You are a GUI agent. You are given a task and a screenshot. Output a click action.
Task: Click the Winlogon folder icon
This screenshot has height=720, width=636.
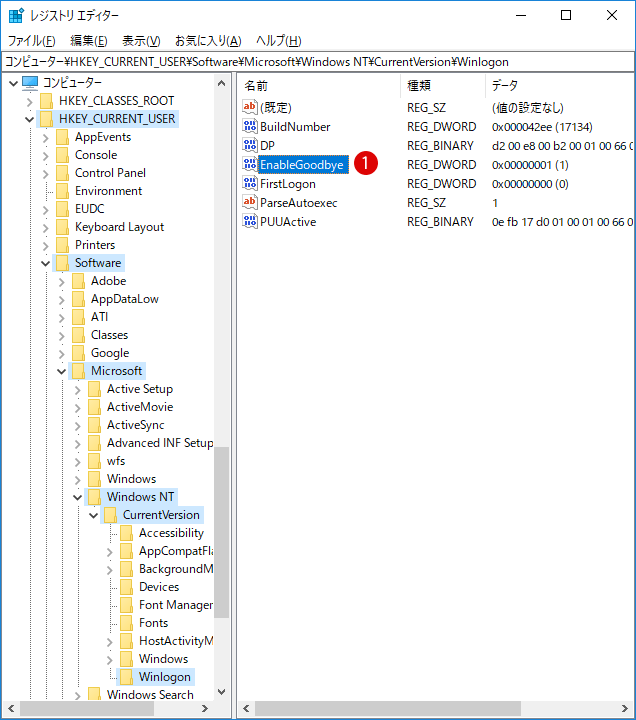point(127,677)
